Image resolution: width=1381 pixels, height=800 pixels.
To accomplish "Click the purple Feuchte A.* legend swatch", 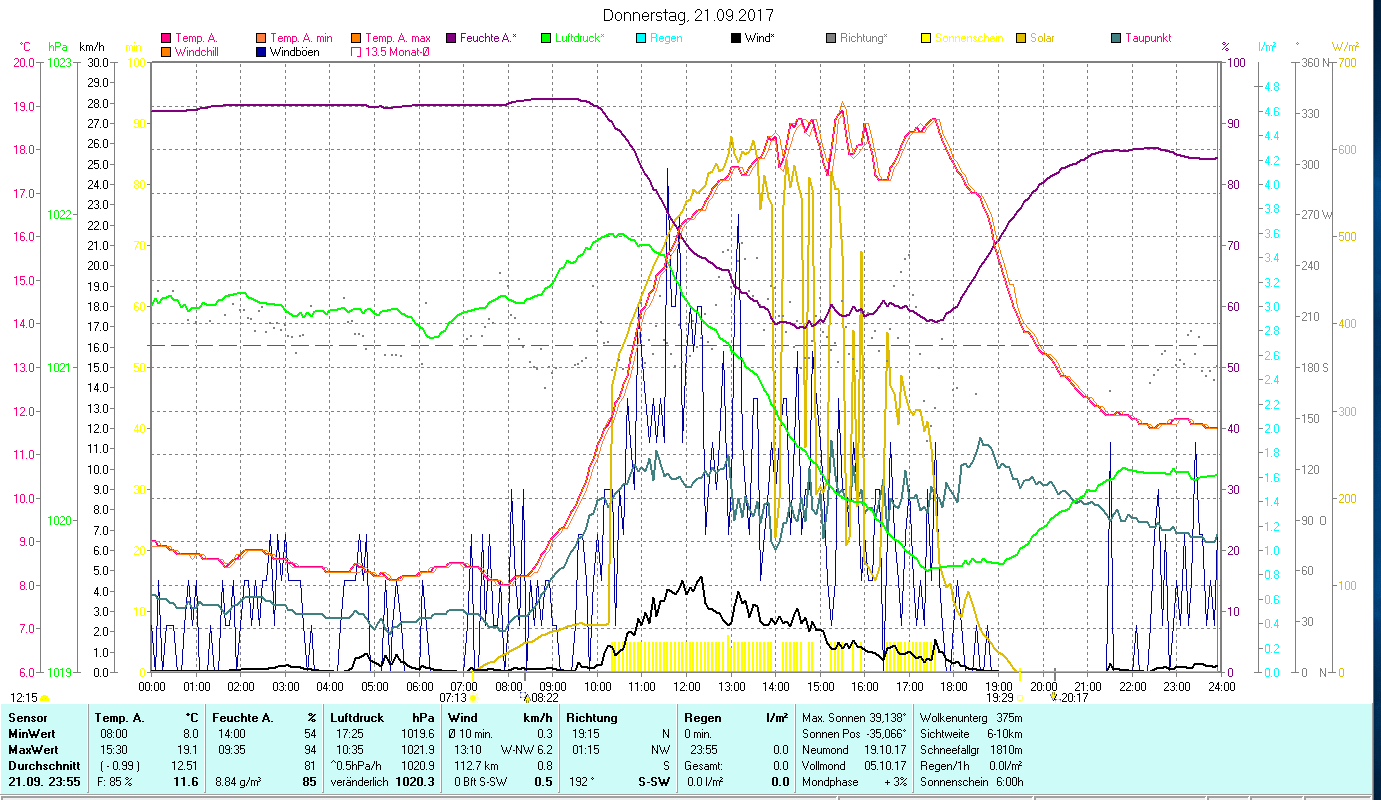I will [x=450, y=39].
